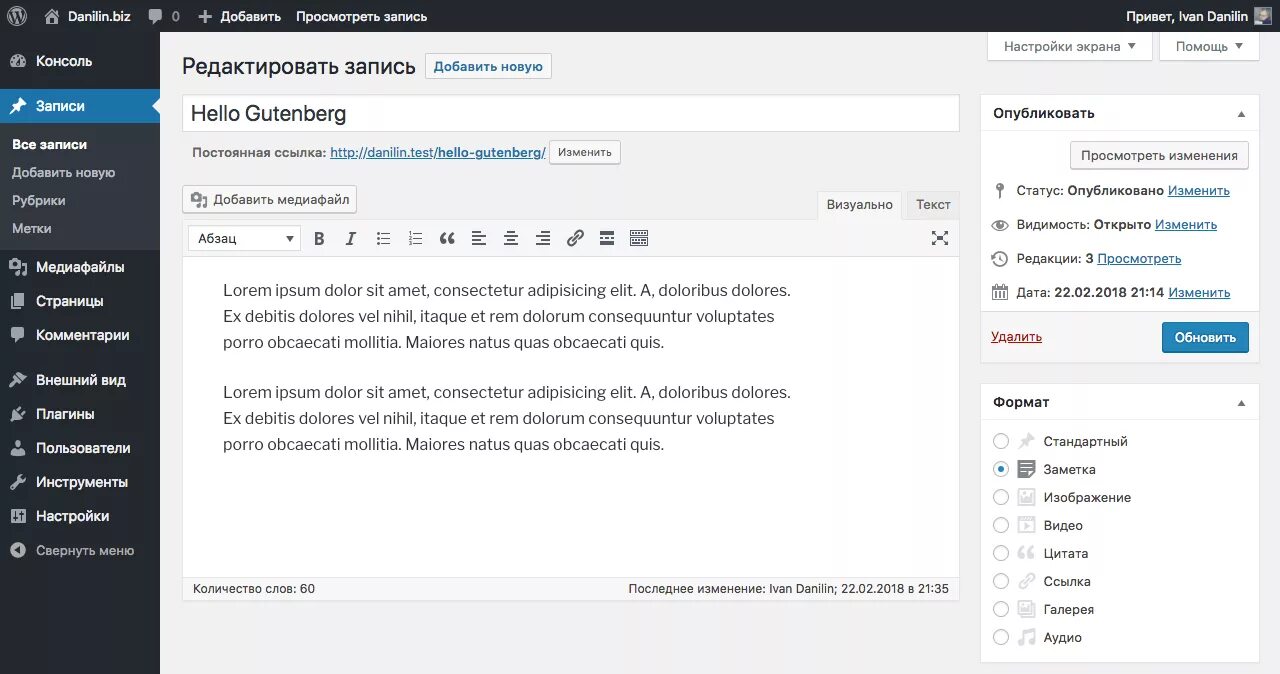
Task: Open the Абзац paragraph style dropdown
Action: coord(245,239)
